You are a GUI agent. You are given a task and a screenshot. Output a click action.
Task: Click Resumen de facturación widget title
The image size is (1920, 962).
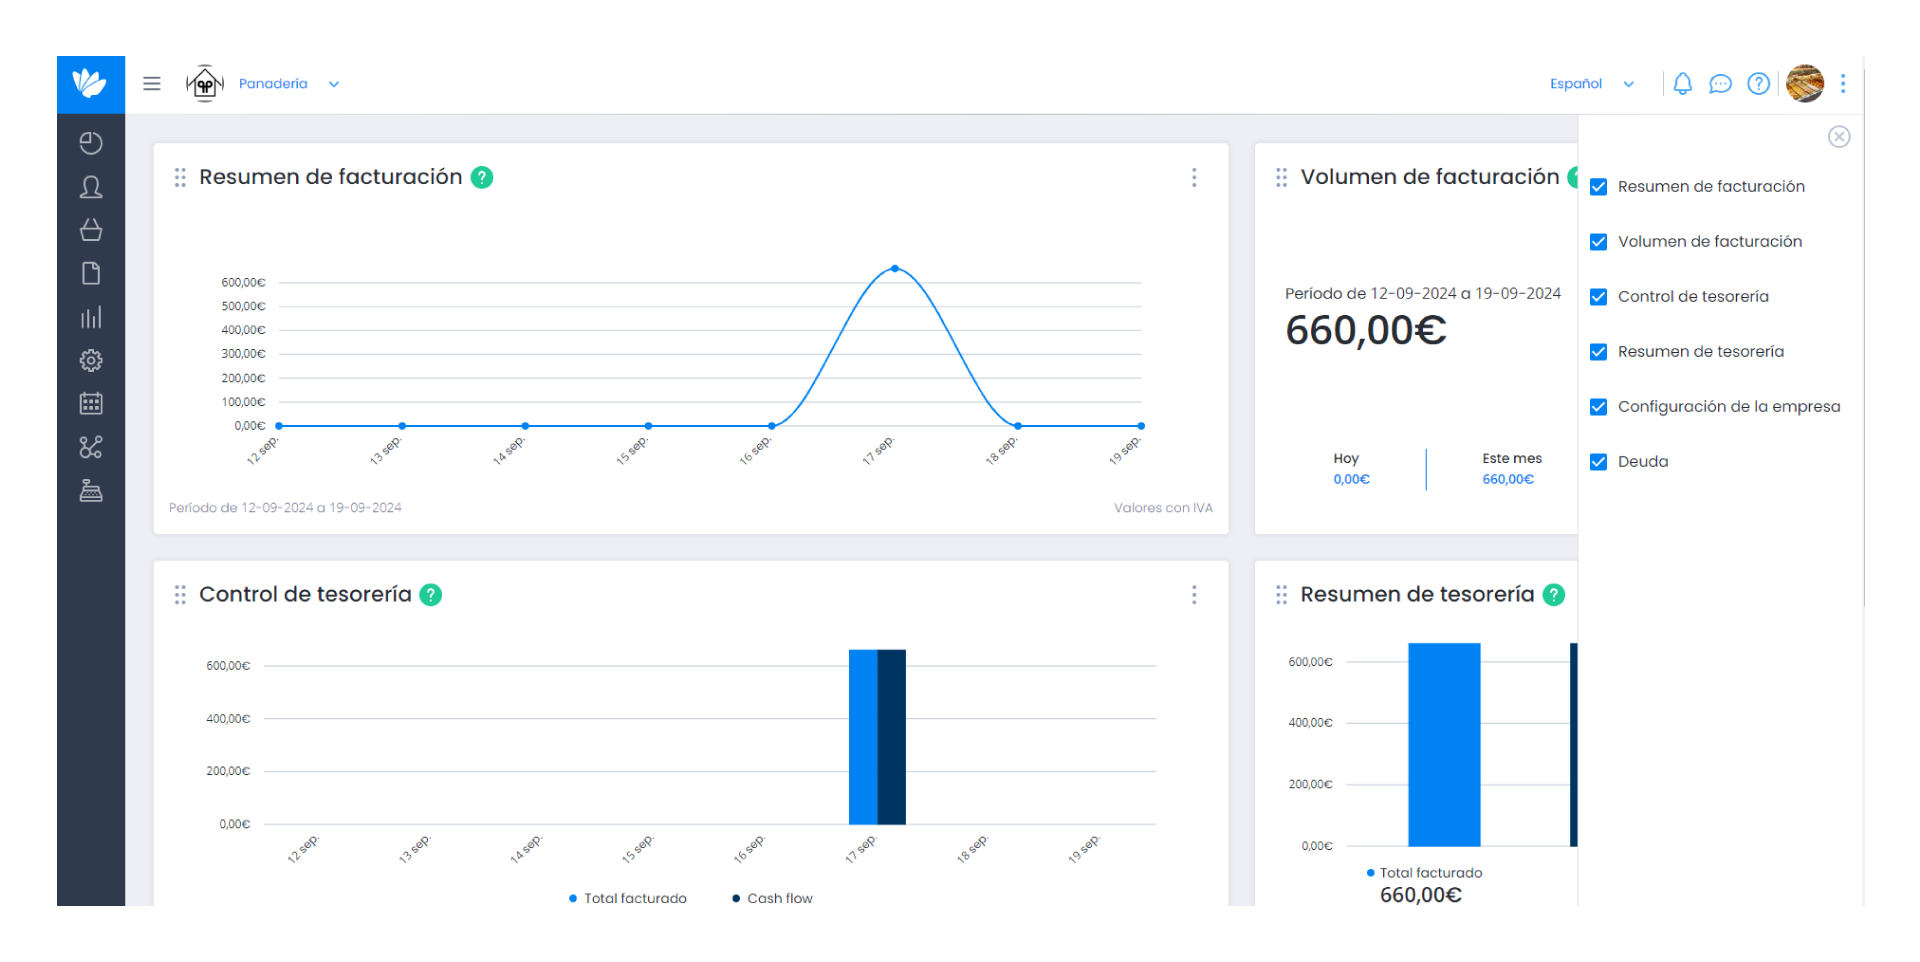331,177
